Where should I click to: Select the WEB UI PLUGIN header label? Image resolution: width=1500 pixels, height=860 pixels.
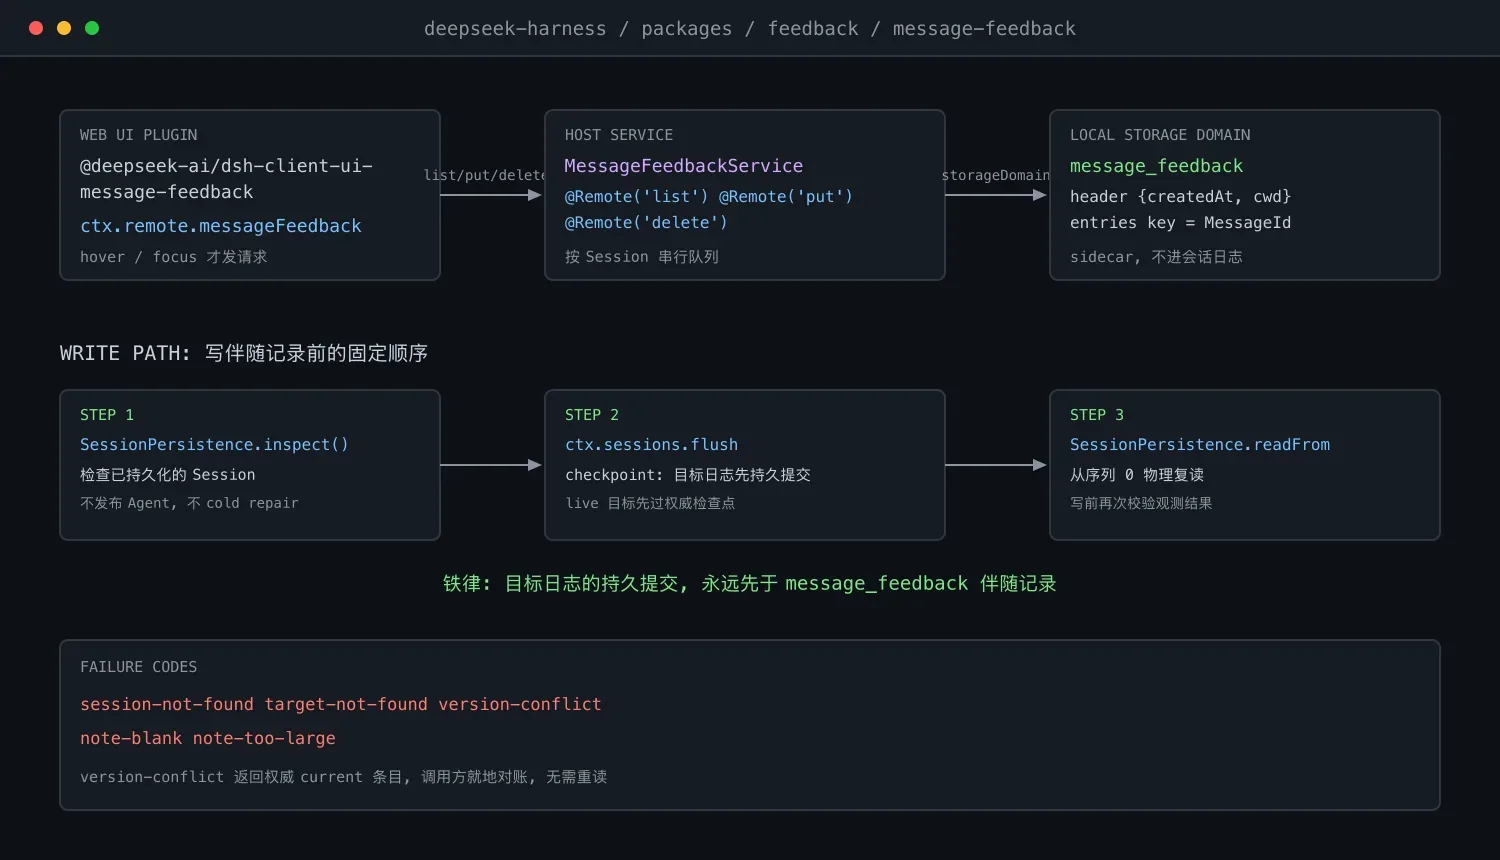[139, 135]
